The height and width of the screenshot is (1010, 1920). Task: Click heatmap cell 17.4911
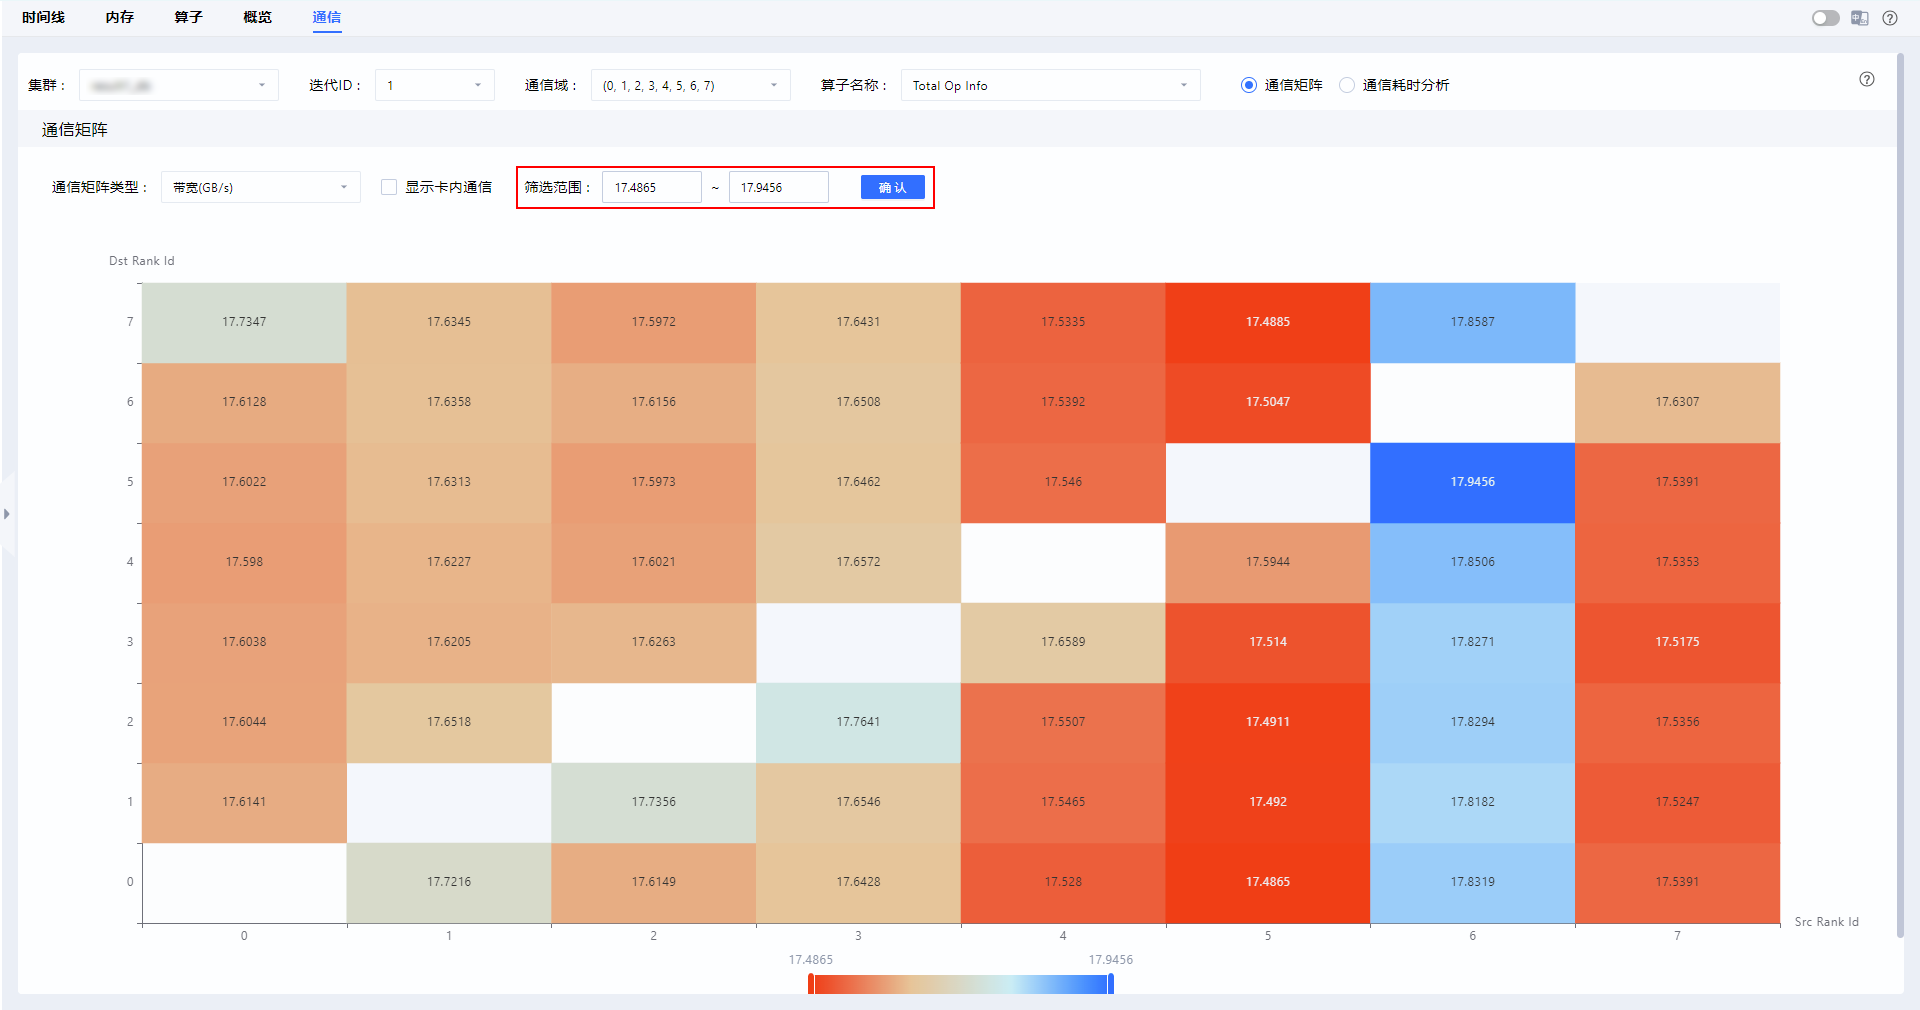pyautogui.click(x=1267, y=722)
